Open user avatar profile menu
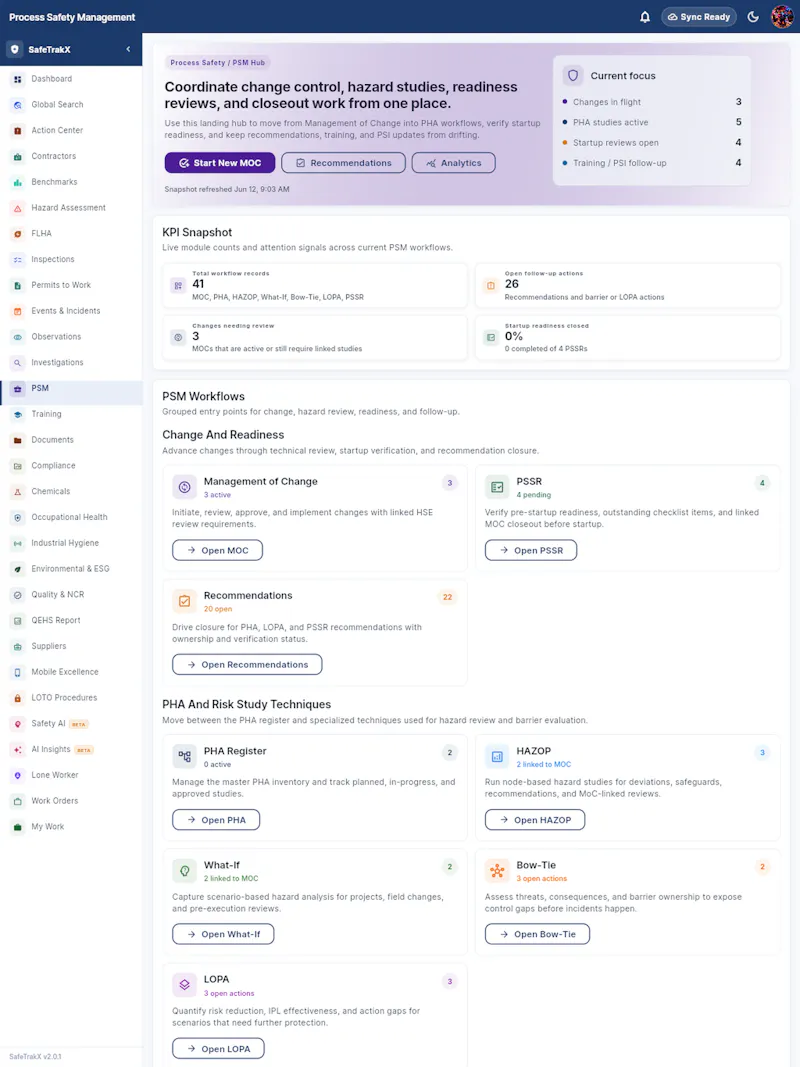 click(x=782, y=17)
